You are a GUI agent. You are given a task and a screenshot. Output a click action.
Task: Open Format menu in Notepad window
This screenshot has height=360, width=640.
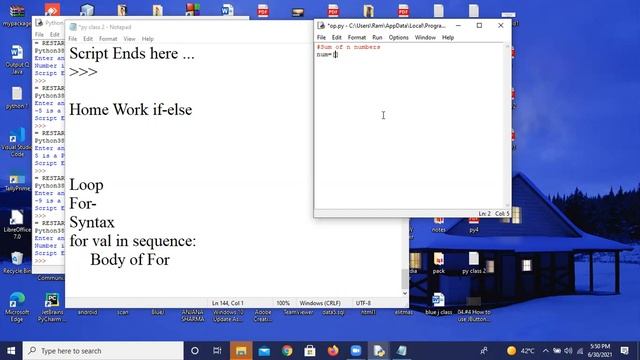108,39
